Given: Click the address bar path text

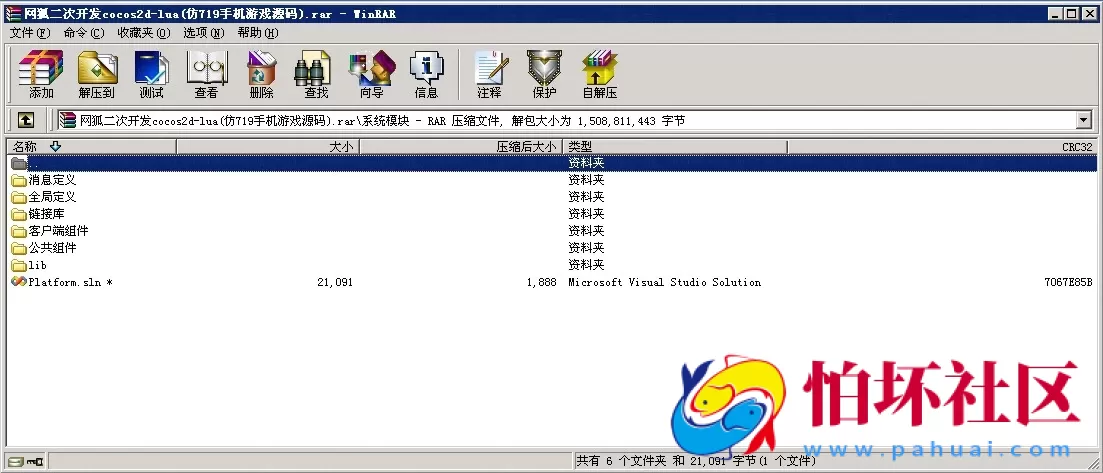Looking at the screenshot, I should 382,121.
